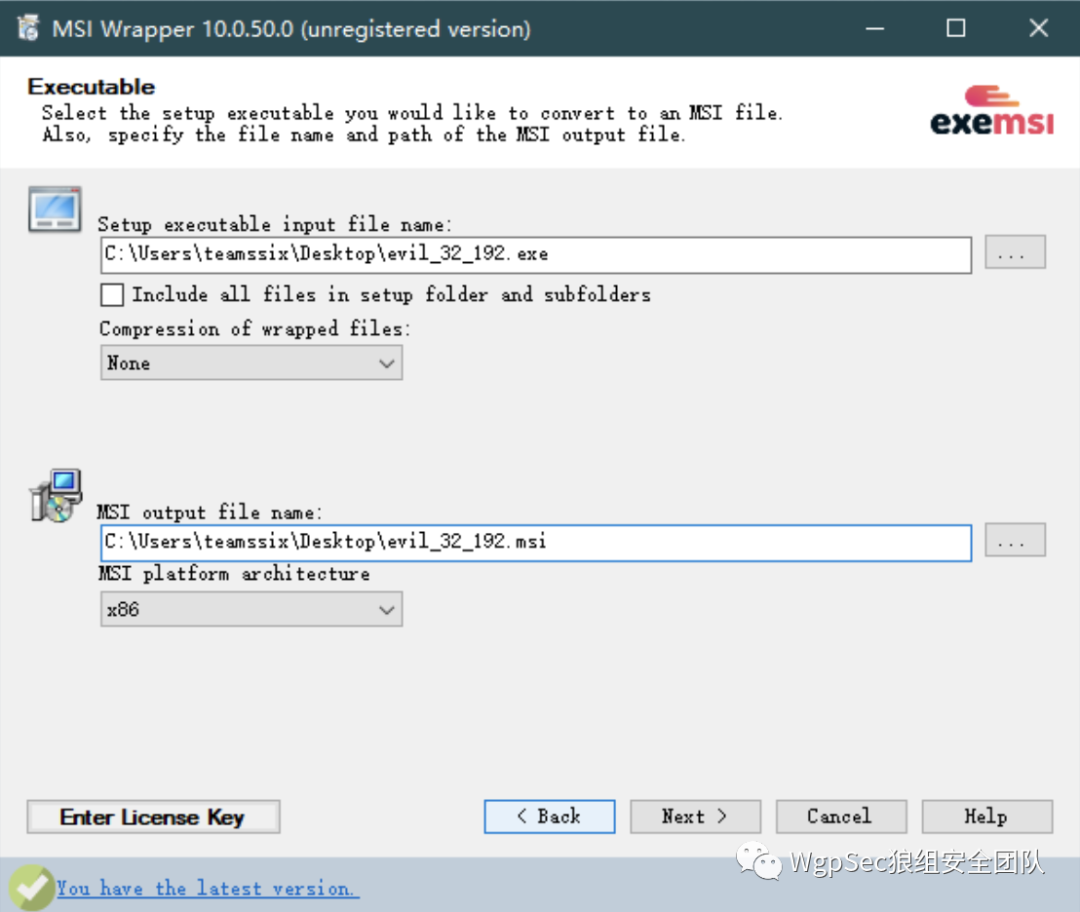Click the MSI Wrapper title bar app icon
1080x912 pixels.
coord(28,28)
